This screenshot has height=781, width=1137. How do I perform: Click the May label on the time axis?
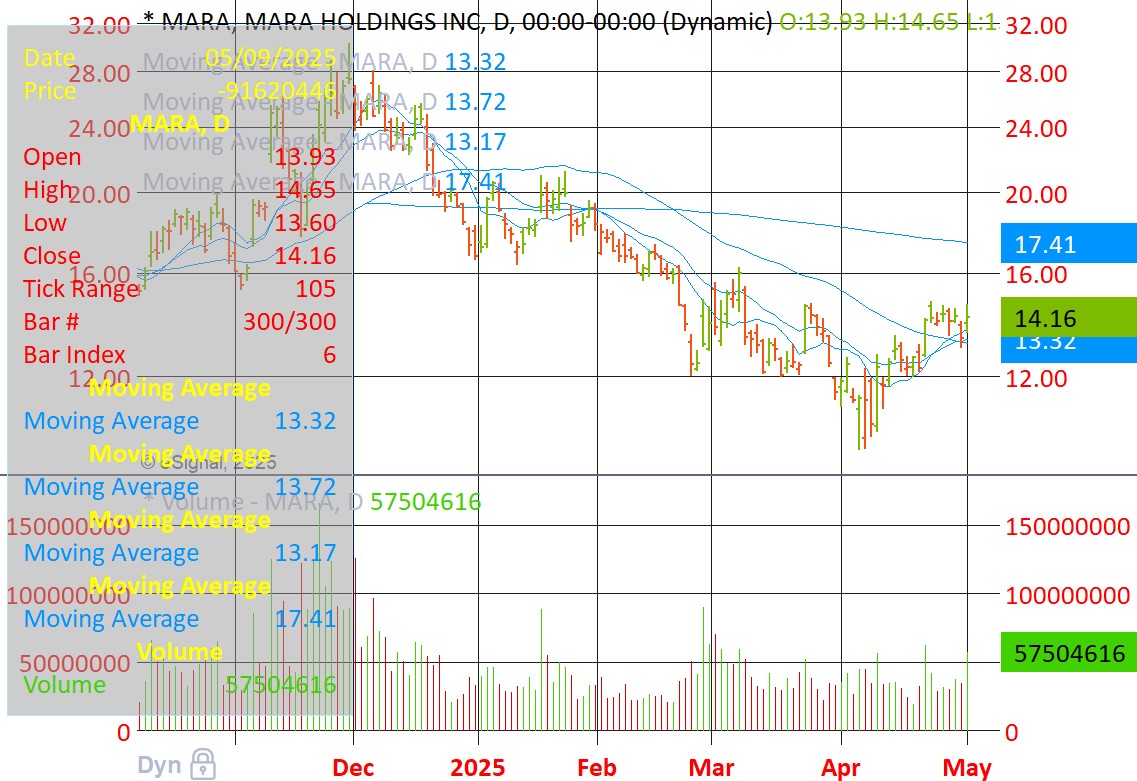pyautogui.click(x=967, y=767)
